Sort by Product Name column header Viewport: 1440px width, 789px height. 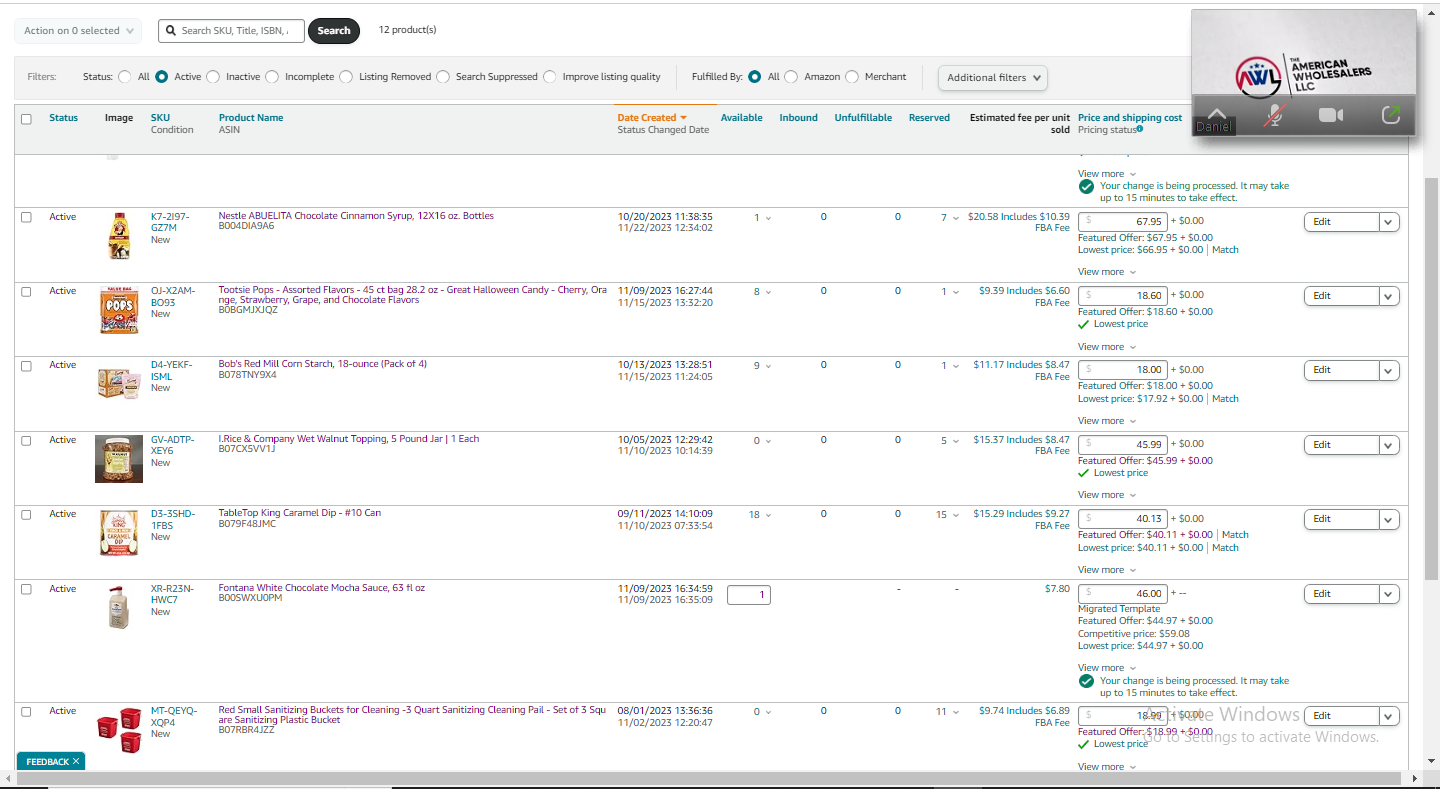(x=251, y=118)
